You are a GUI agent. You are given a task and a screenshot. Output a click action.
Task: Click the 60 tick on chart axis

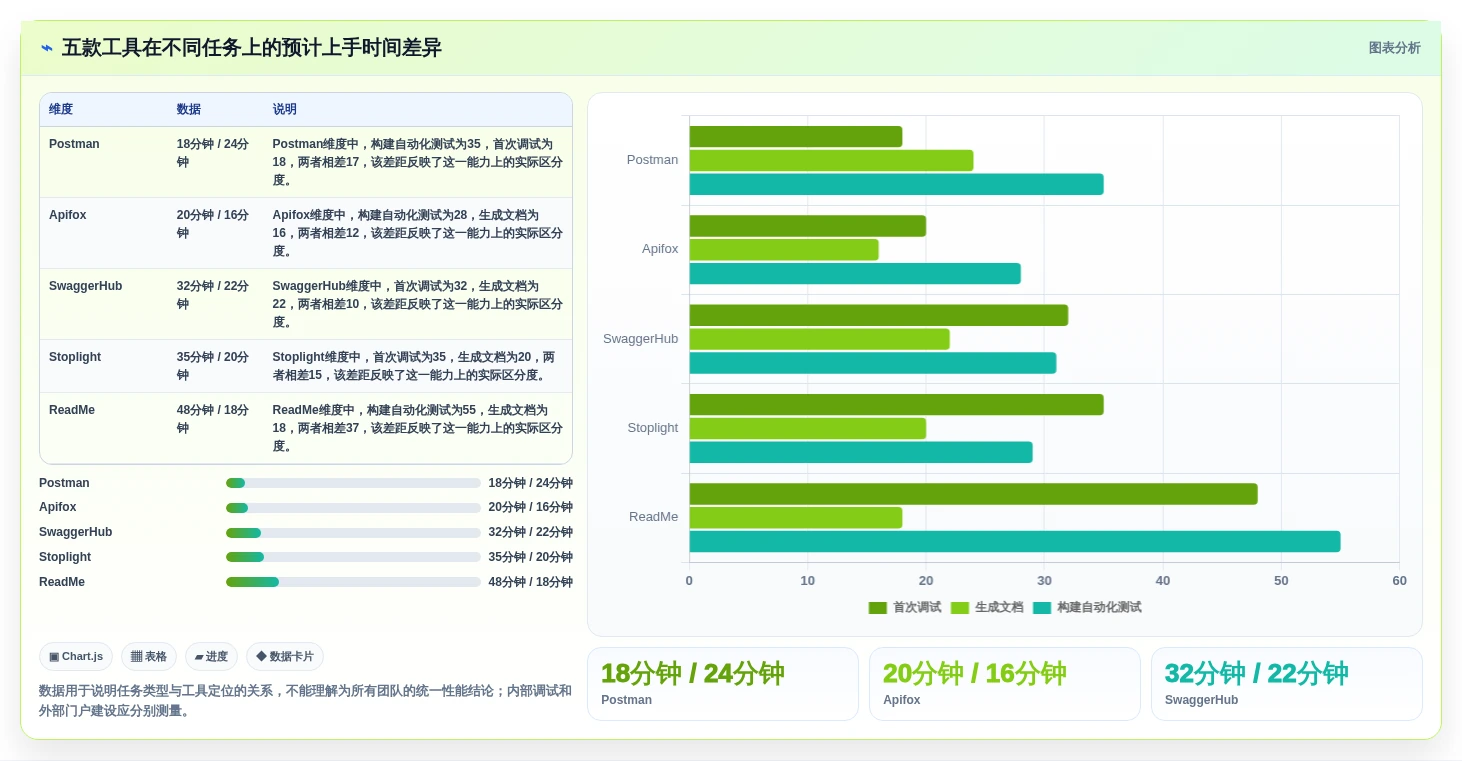pos(1399,581)
